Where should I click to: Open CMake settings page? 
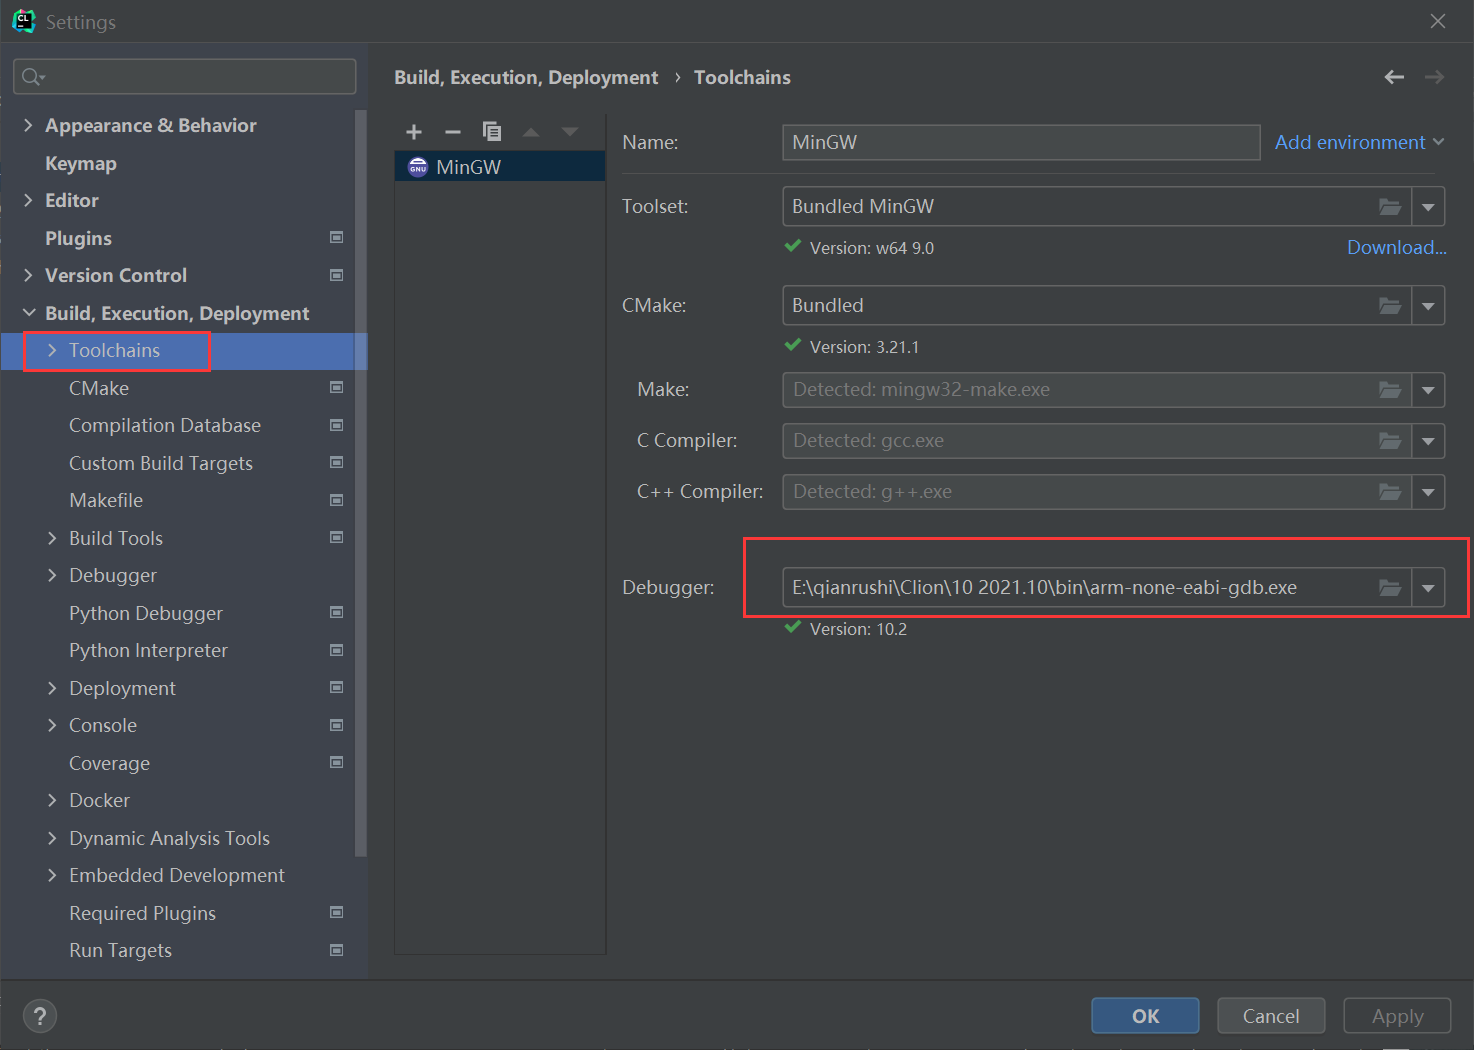(99, 388)
